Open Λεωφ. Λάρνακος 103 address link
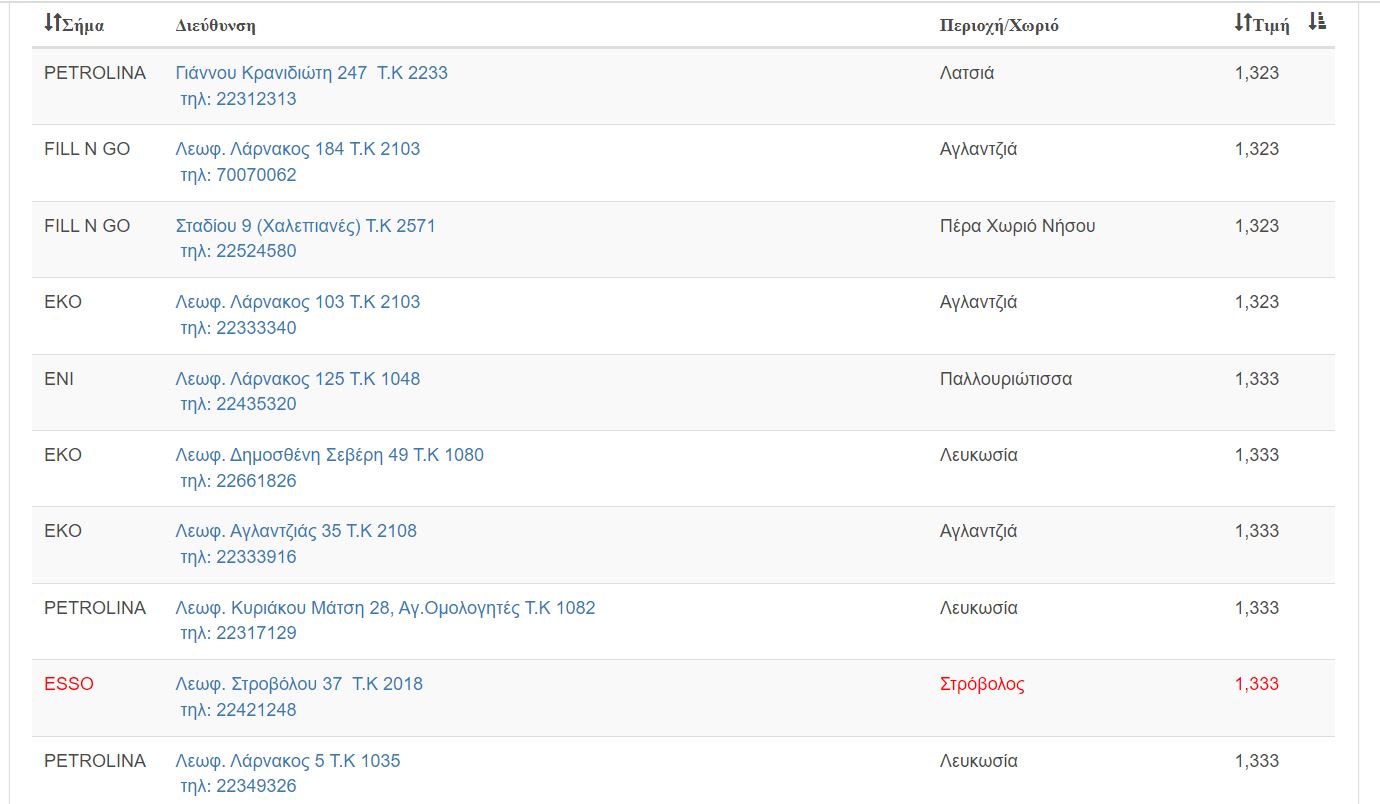The height and width of the screenshot is (804, 1380). (x=298, y=302)
